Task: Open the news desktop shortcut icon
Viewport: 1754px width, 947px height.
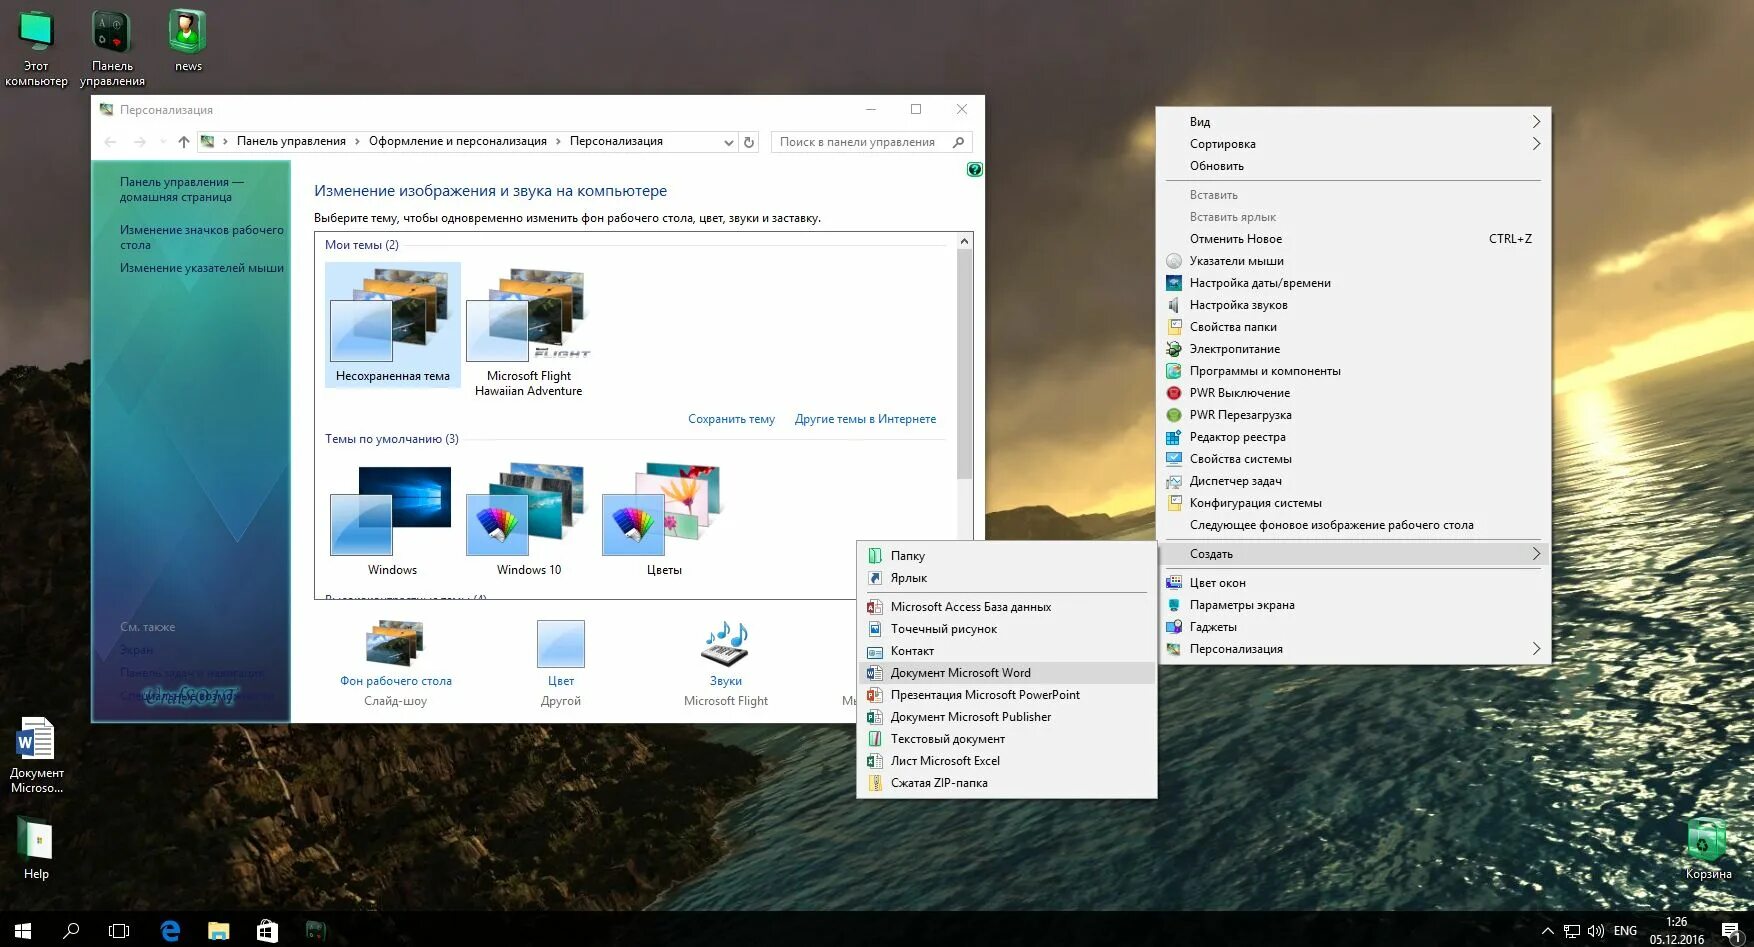Action: point(188,41)
